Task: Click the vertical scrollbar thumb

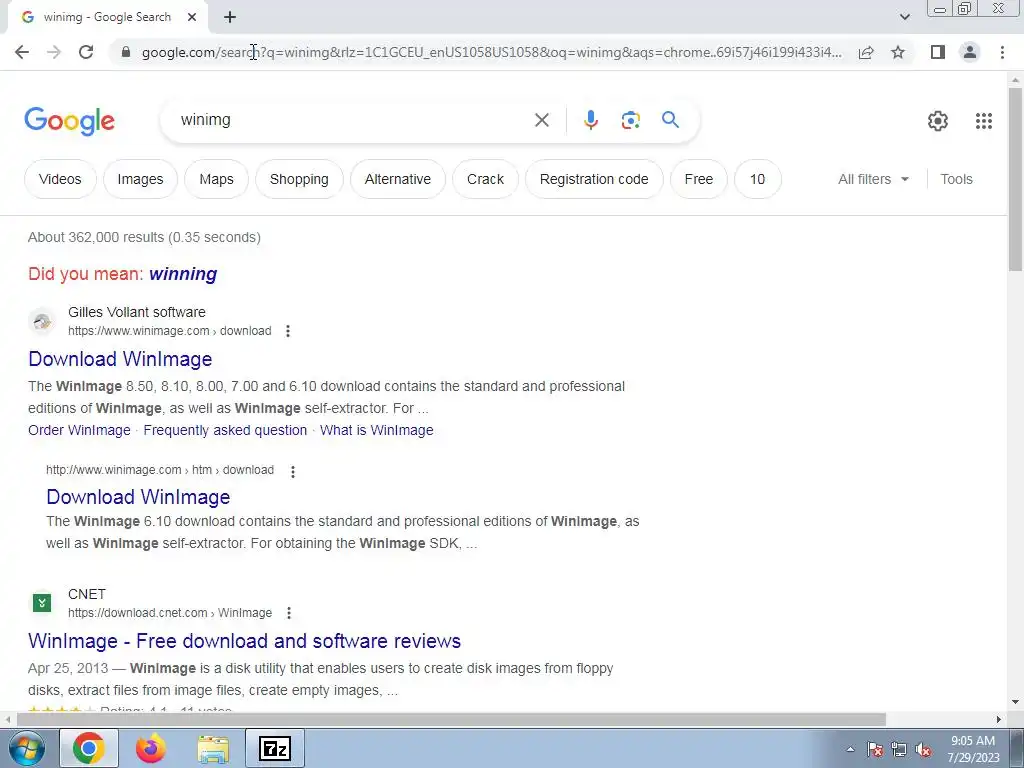Action: 1016,178
